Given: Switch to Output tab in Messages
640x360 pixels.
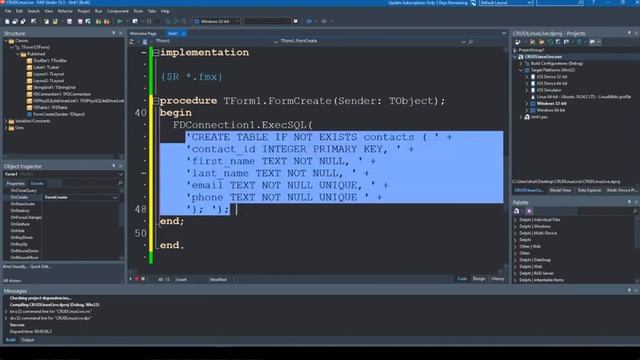Looking at the screenshot, I should coord(28,340).
